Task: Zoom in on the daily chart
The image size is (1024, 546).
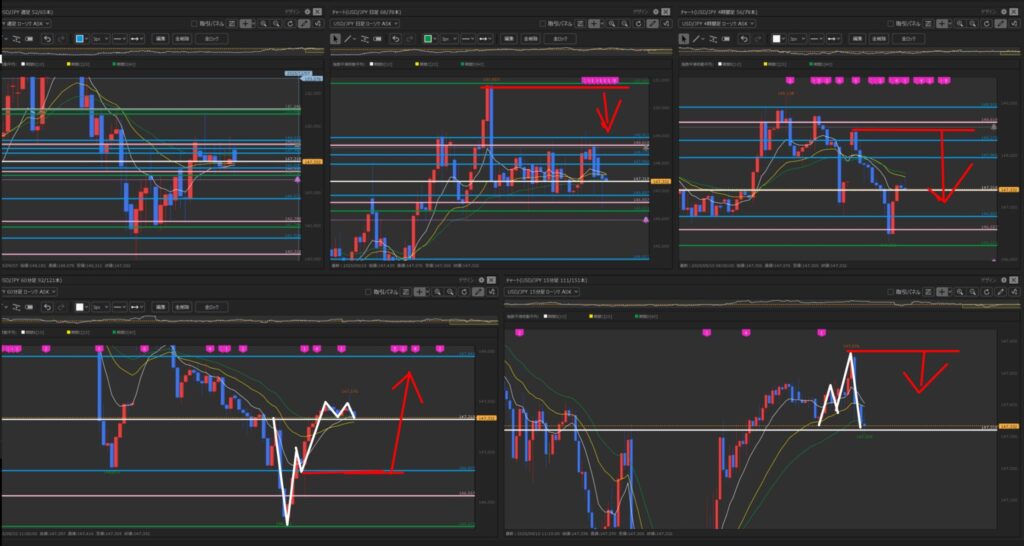Action: coord(612,21)
